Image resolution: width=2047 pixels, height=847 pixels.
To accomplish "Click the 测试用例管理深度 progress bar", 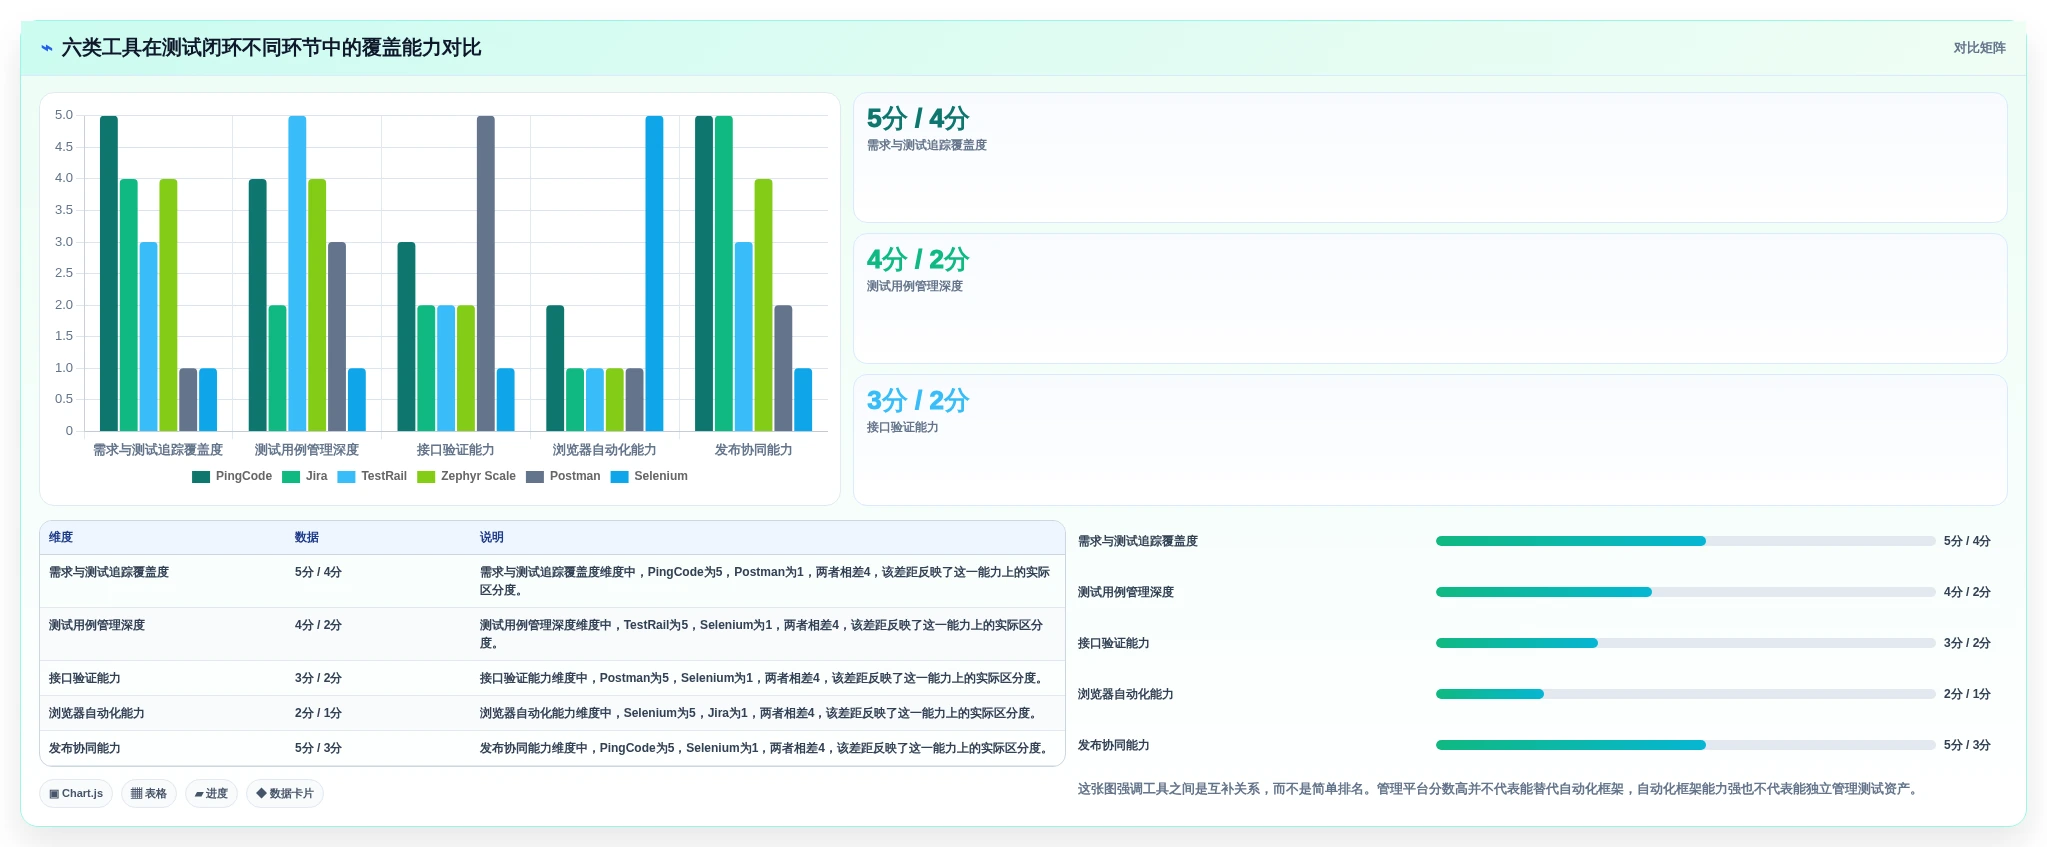I will (1685, 592).
